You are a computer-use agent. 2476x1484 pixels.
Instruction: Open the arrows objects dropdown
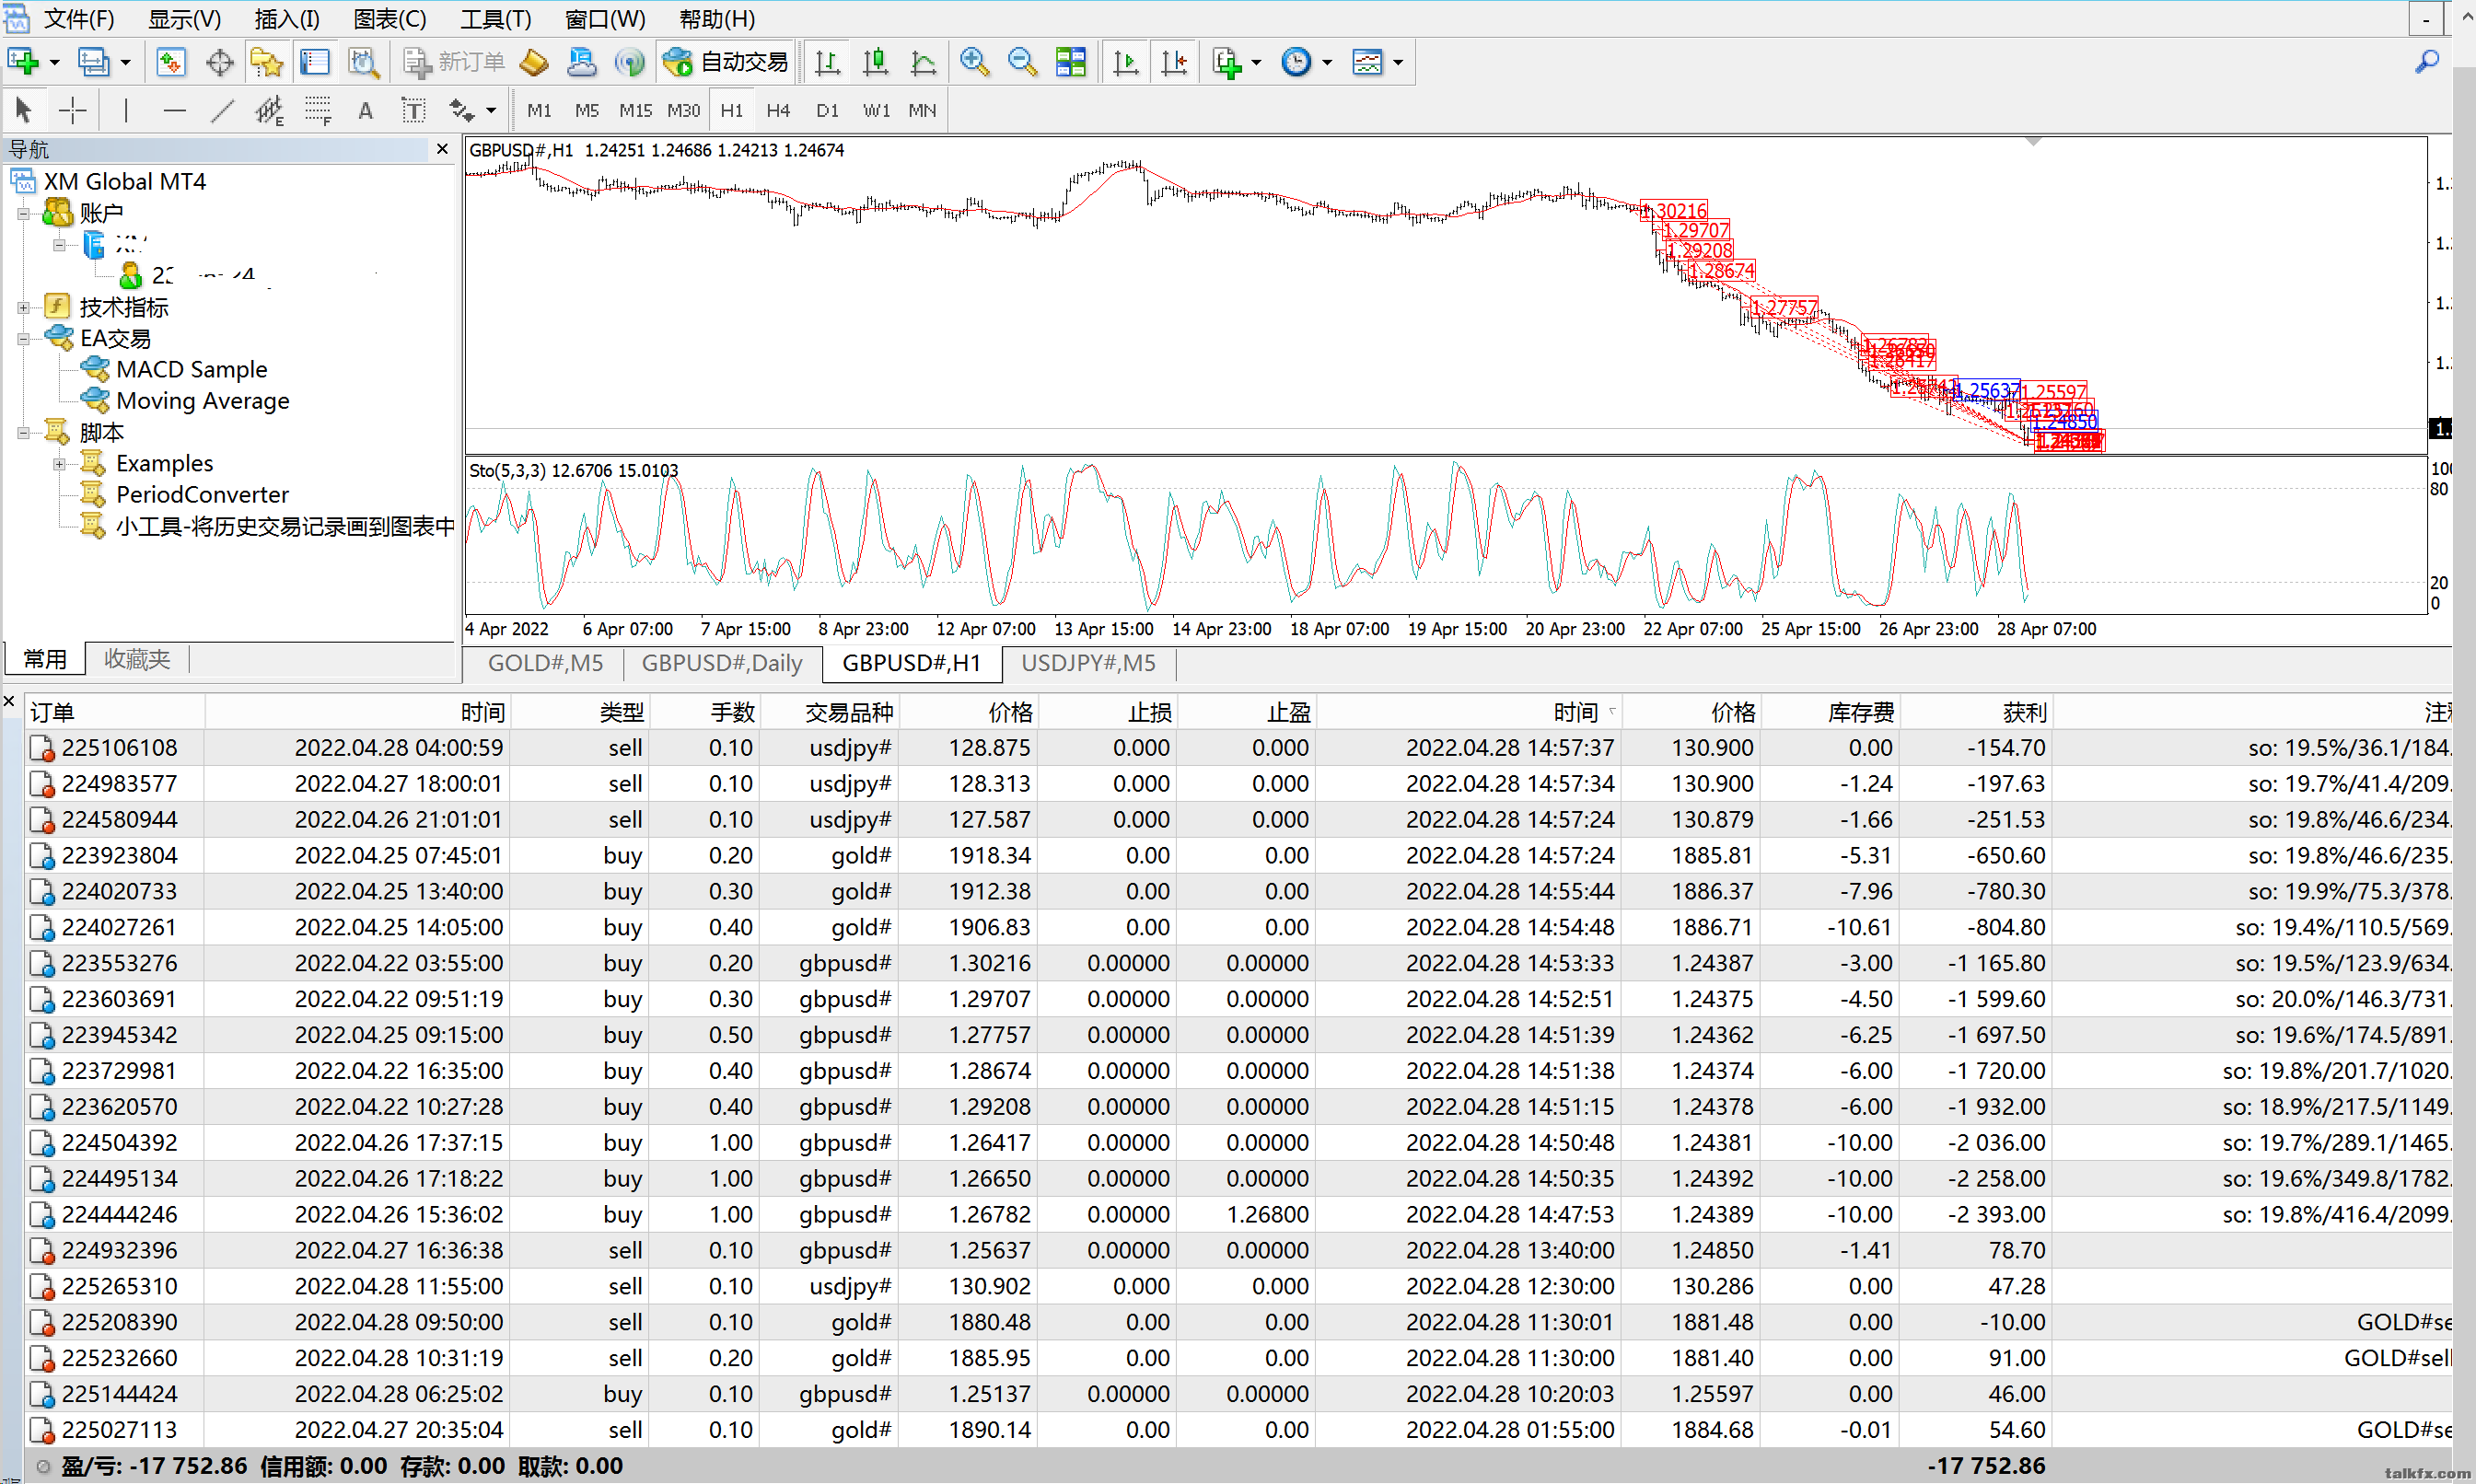(x=472, y=110)
